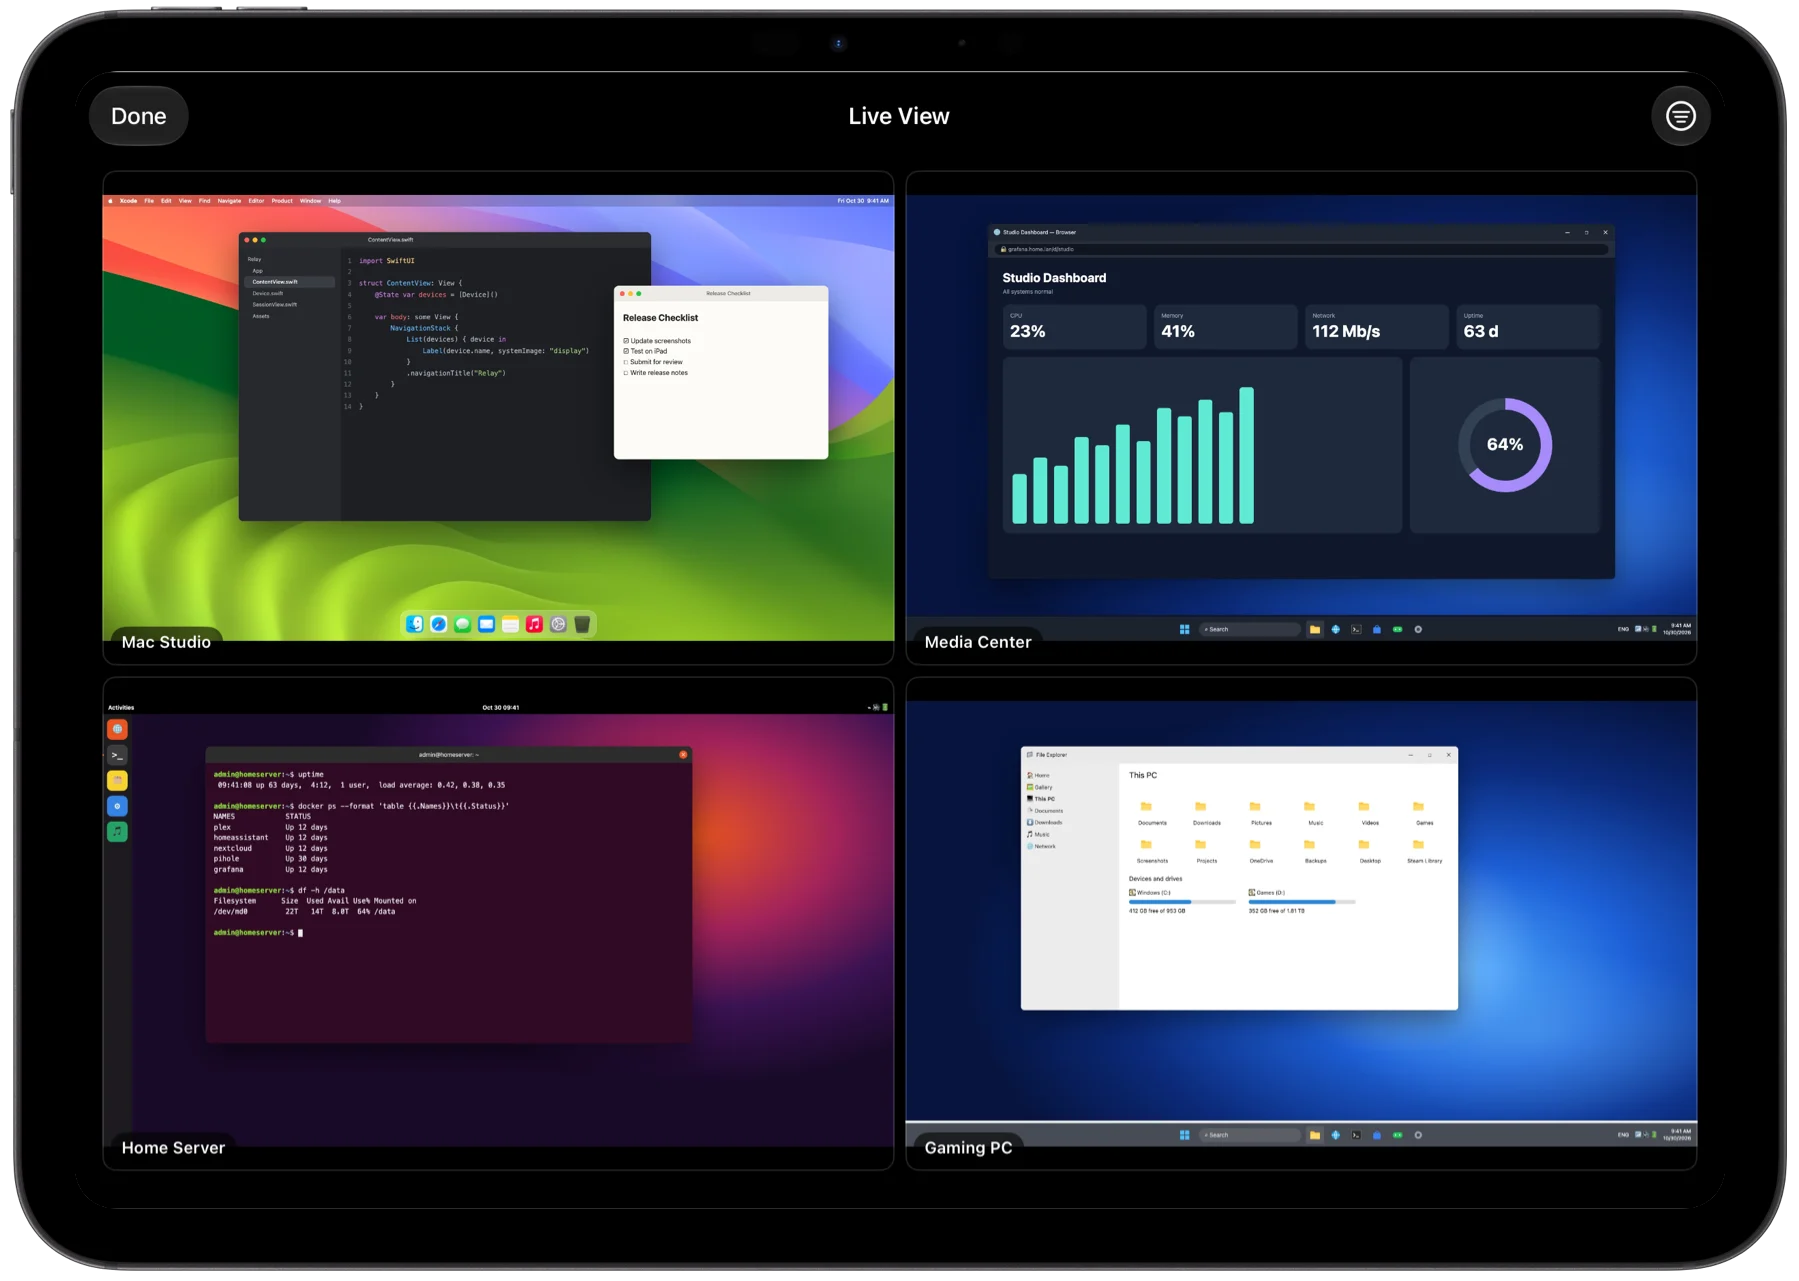1799x1281 pixels.
Task: Click the address bar in Studio Dashboard browser
Action: coord(1302,249)
